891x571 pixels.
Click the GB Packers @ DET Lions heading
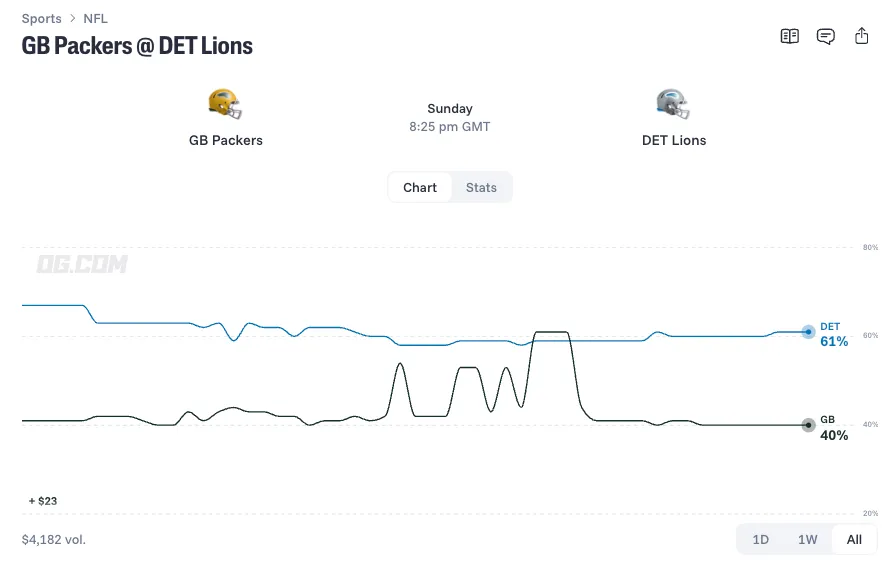[x=137, y=46]
